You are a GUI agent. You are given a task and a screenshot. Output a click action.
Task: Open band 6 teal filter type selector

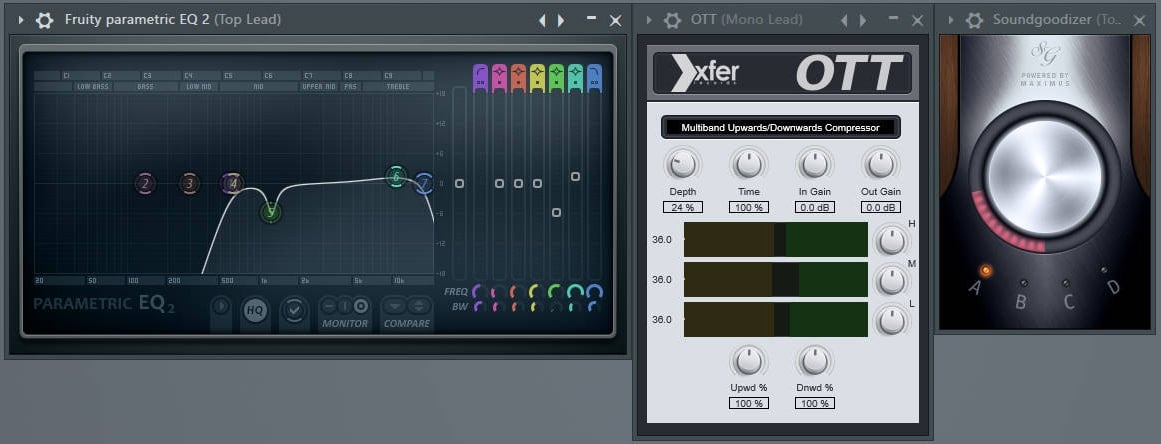[x=575, y=78]
